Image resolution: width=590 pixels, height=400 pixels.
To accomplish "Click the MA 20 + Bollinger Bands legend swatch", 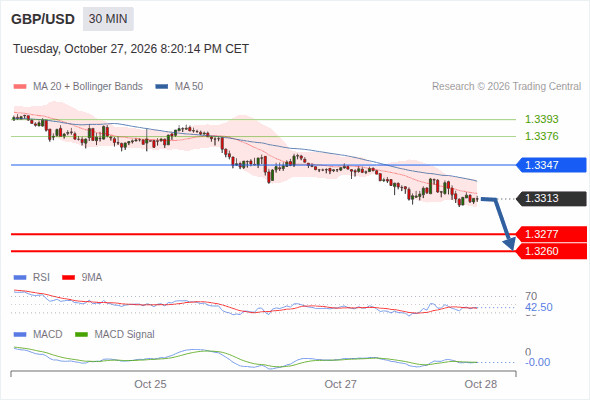I will [x=20, y=87].
